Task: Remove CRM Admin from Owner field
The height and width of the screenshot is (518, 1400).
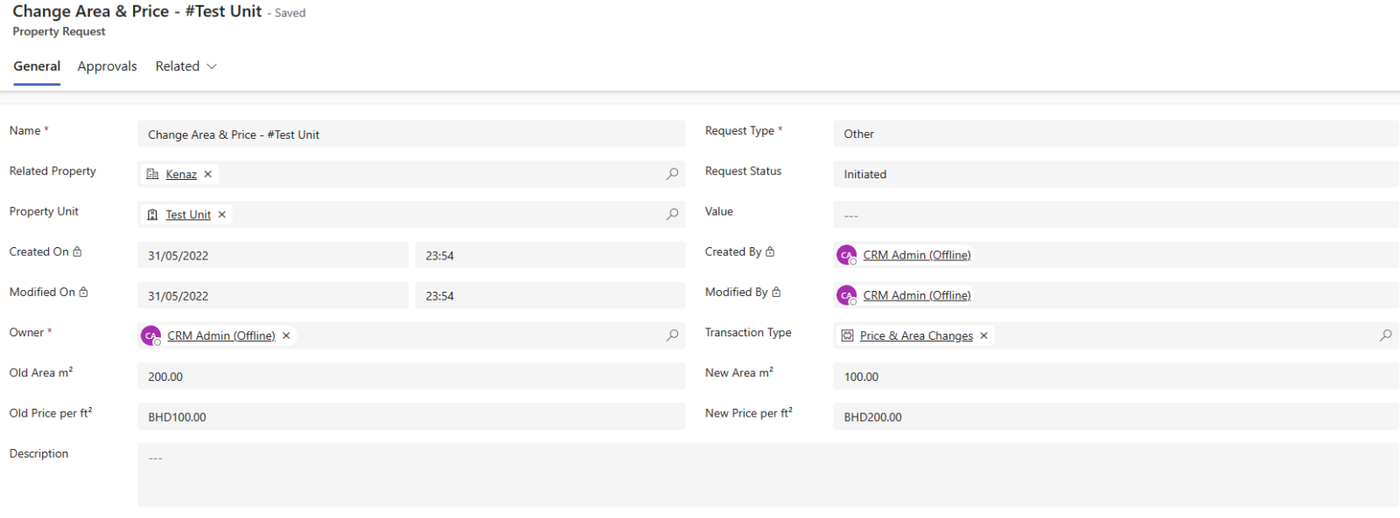Action: tap(286, 336)
